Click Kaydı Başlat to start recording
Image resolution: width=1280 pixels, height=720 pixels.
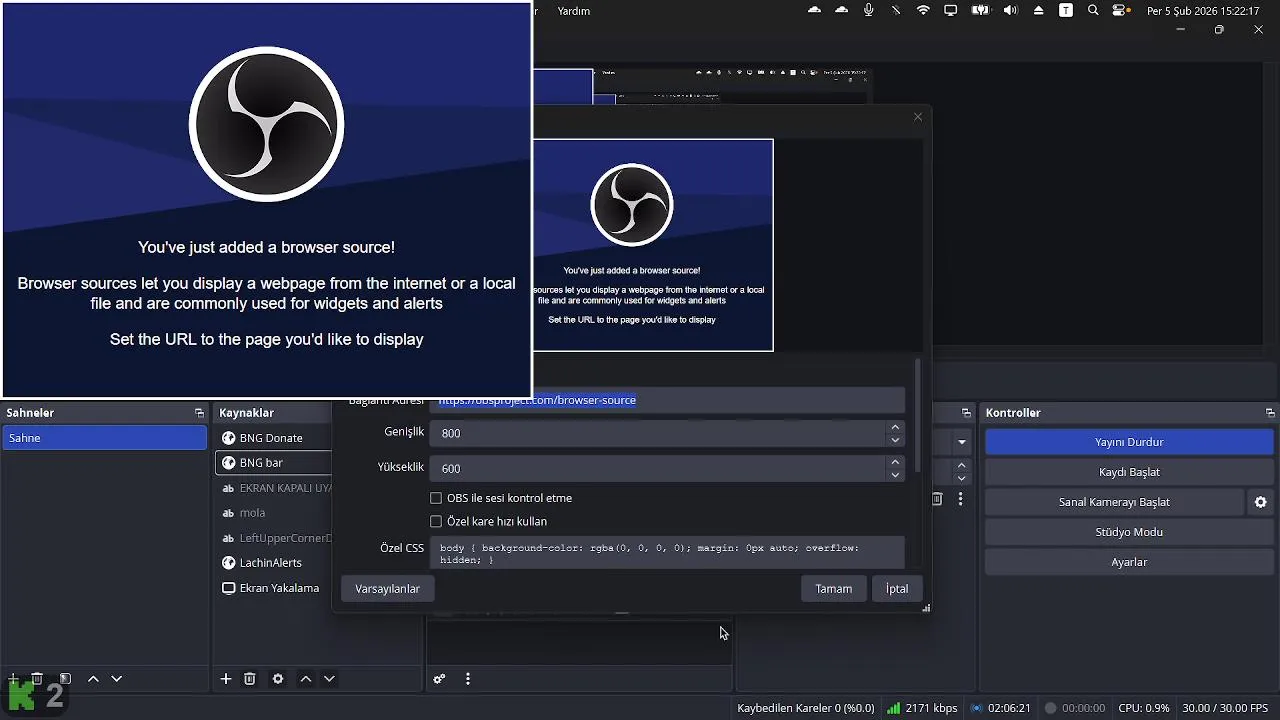tap(1129, 472)
